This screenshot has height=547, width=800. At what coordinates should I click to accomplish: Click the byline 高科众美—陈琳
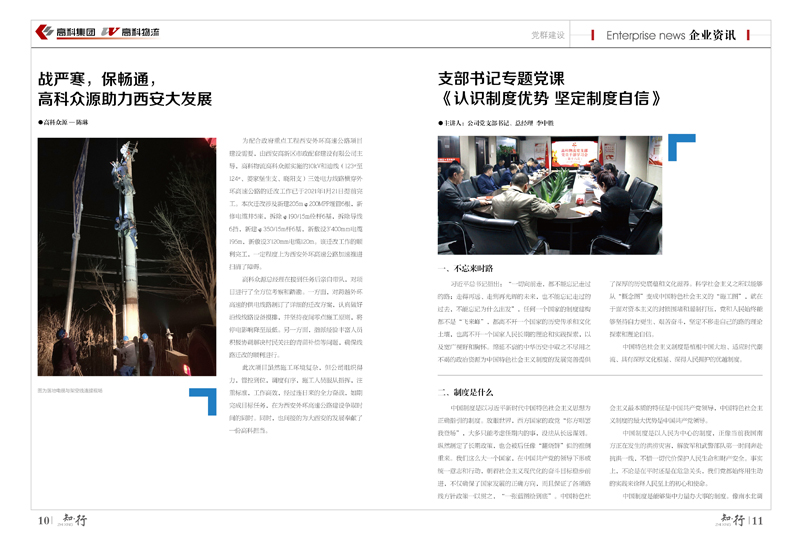coord(70,121)
